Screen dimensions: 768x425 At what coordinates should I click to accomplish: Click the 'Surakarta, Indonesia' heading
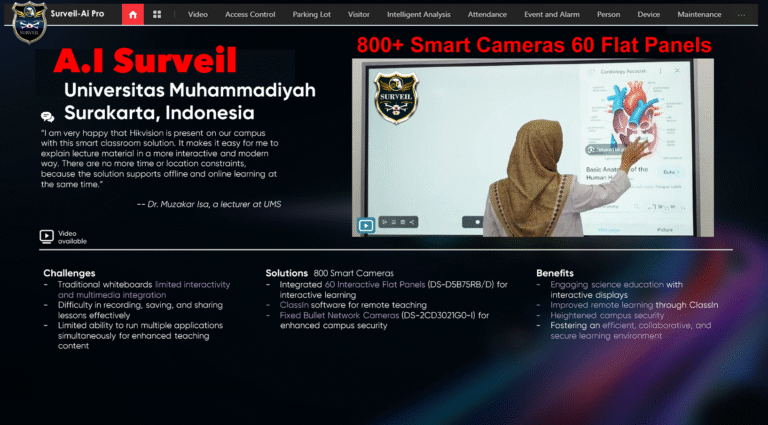159,113
